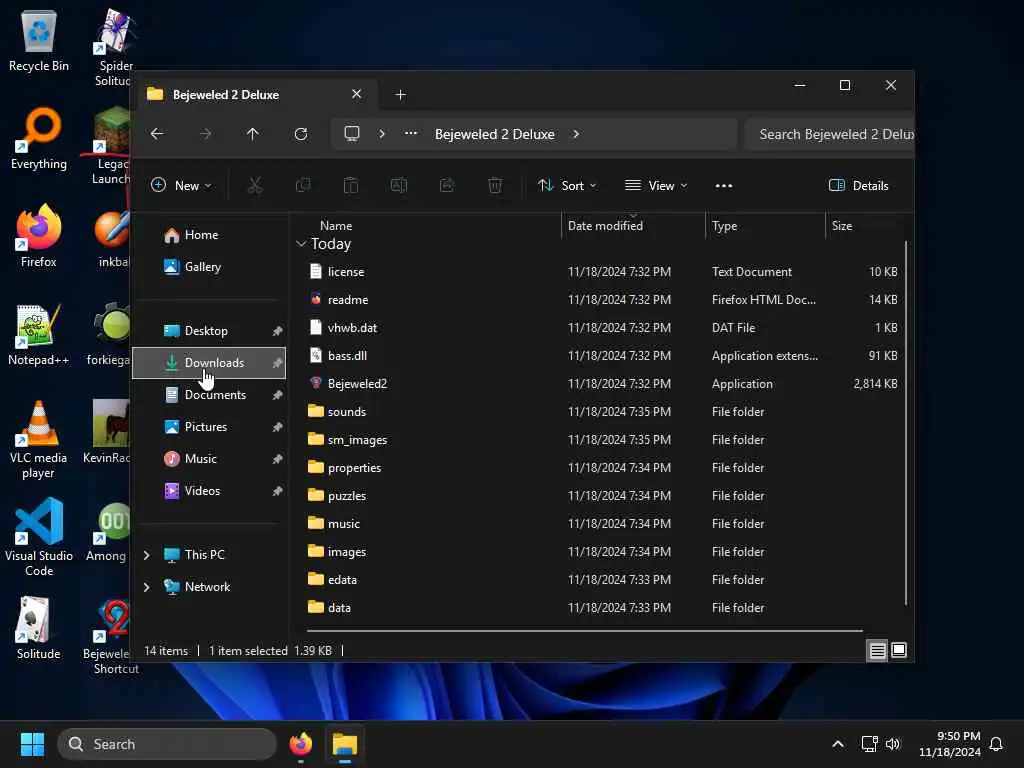Select the Recycle Bin desktop icon
The image size is (1024, 768).
coord(39,41)
